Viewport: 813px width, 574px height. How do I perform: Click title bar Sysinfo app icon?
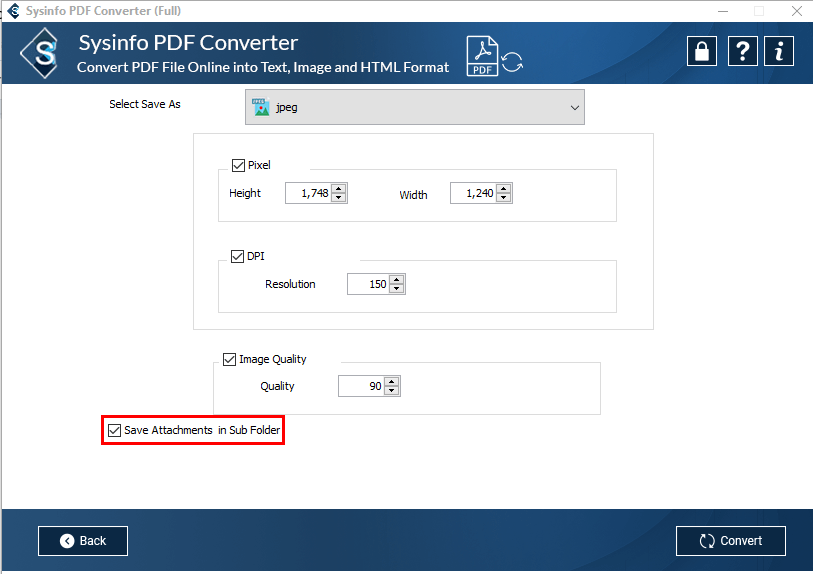pyautogui.click(x=13, y=11)
